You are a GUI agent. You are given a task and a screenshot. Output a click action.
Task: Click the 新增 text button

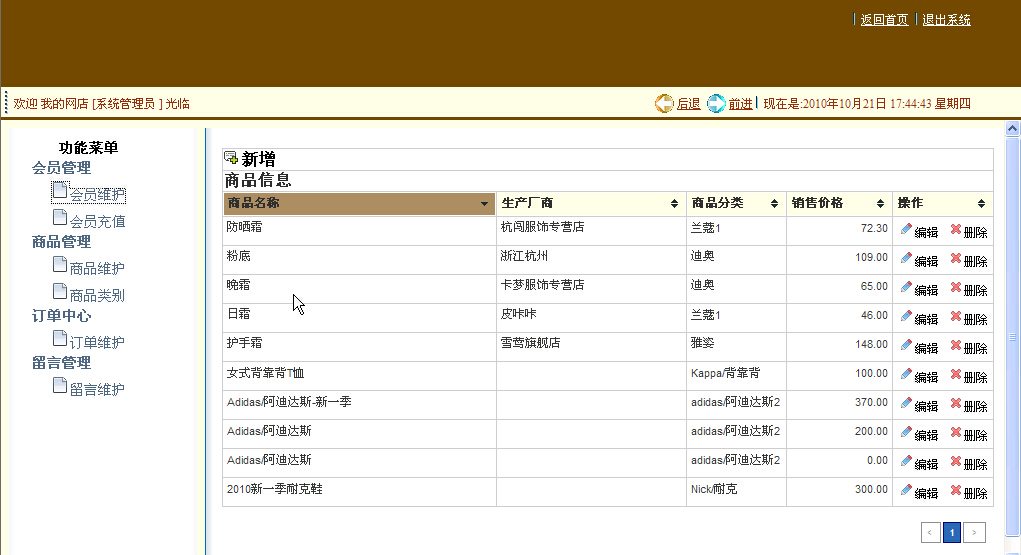(259, 159)
